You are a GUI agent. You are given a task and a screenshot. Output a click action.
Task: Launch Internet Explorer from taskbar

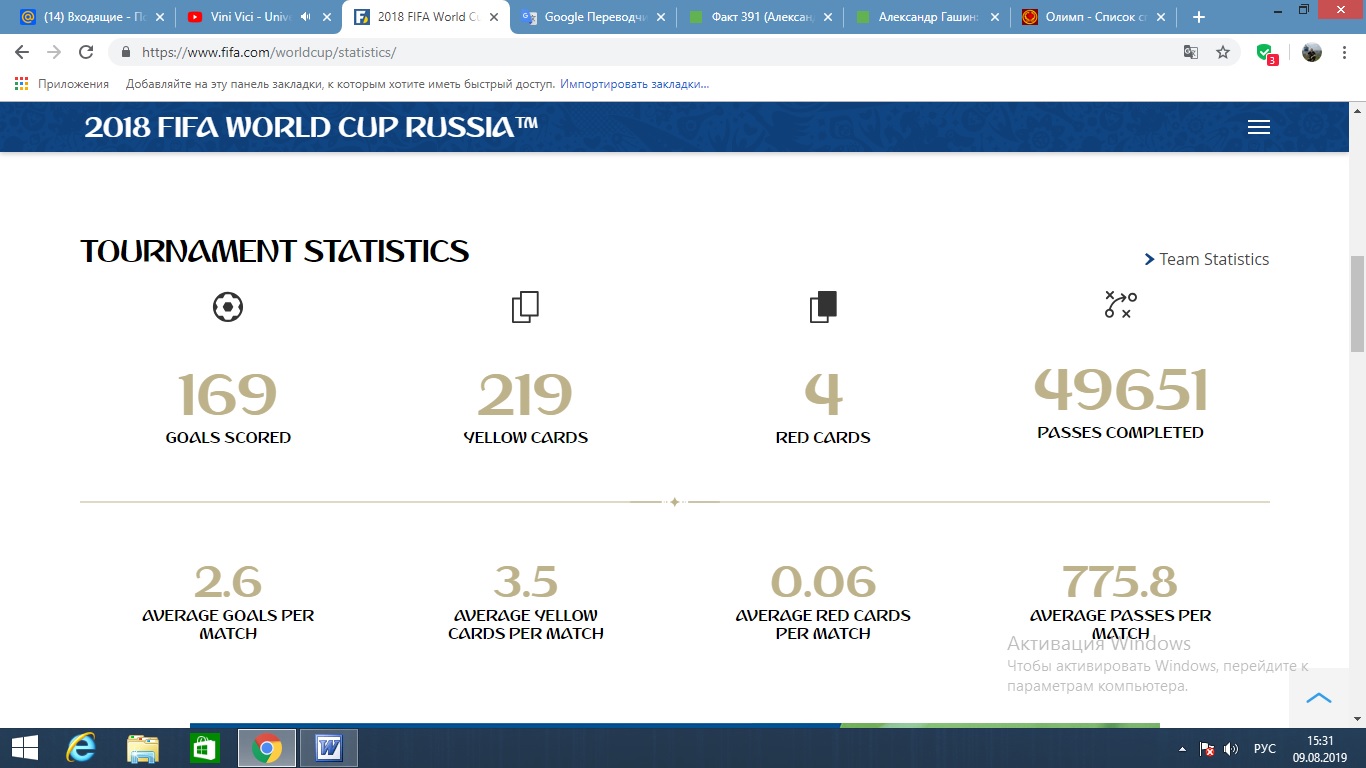click(x=80, y=748)
